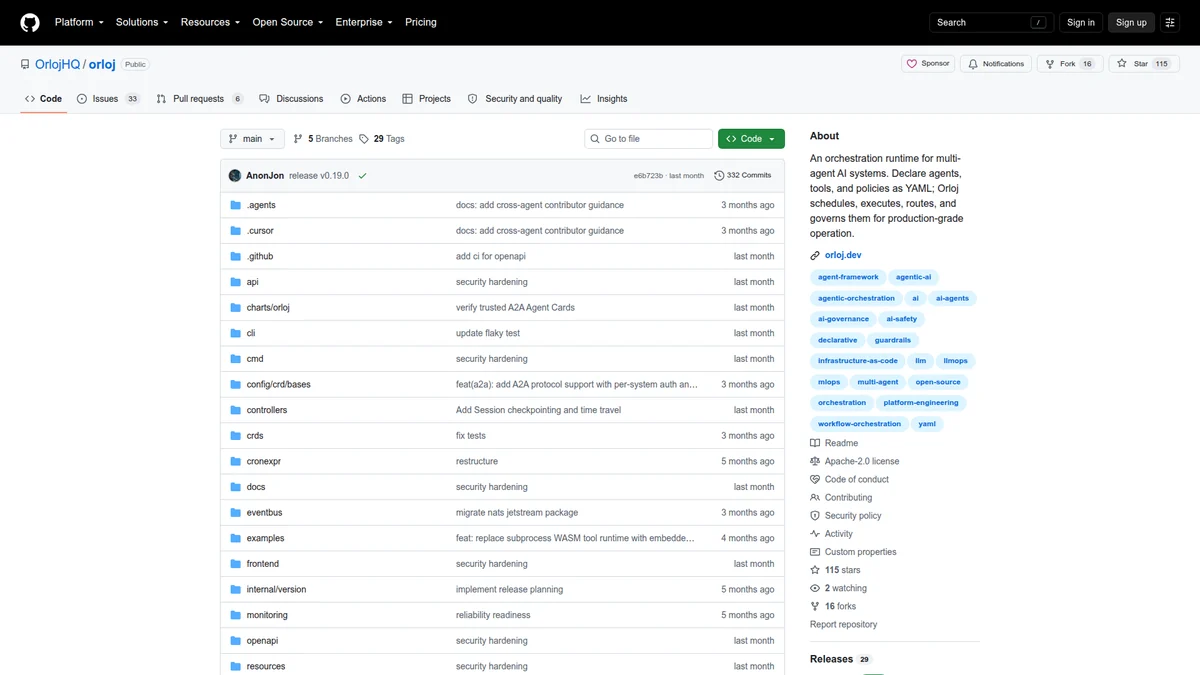Click the Security policy shield icon

click(x=815, y=516)
